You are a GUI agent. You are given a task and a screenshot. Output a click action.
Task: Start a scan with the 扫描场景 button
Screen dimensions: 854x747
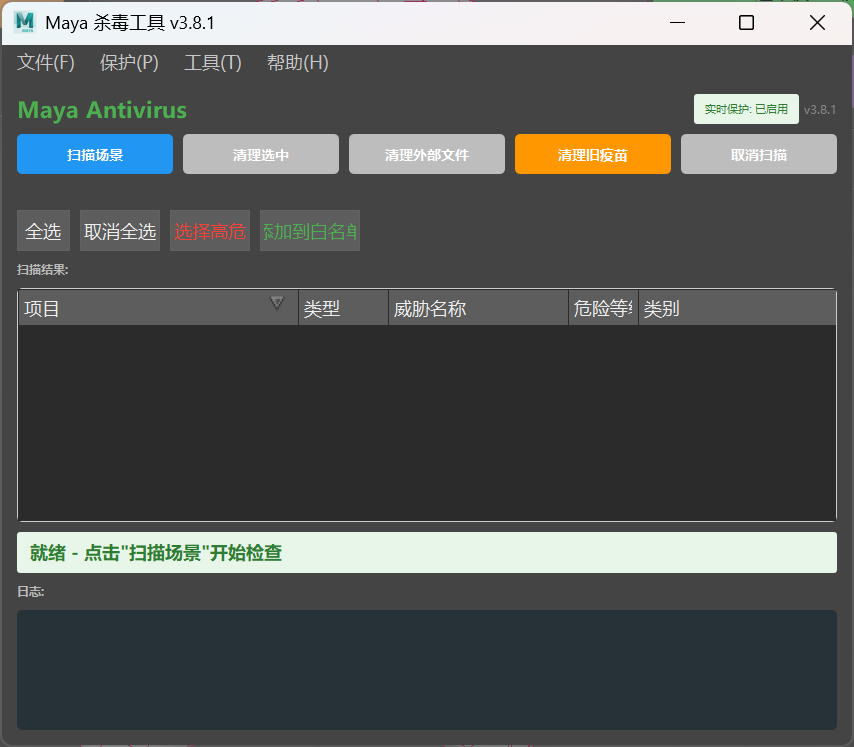94,154
